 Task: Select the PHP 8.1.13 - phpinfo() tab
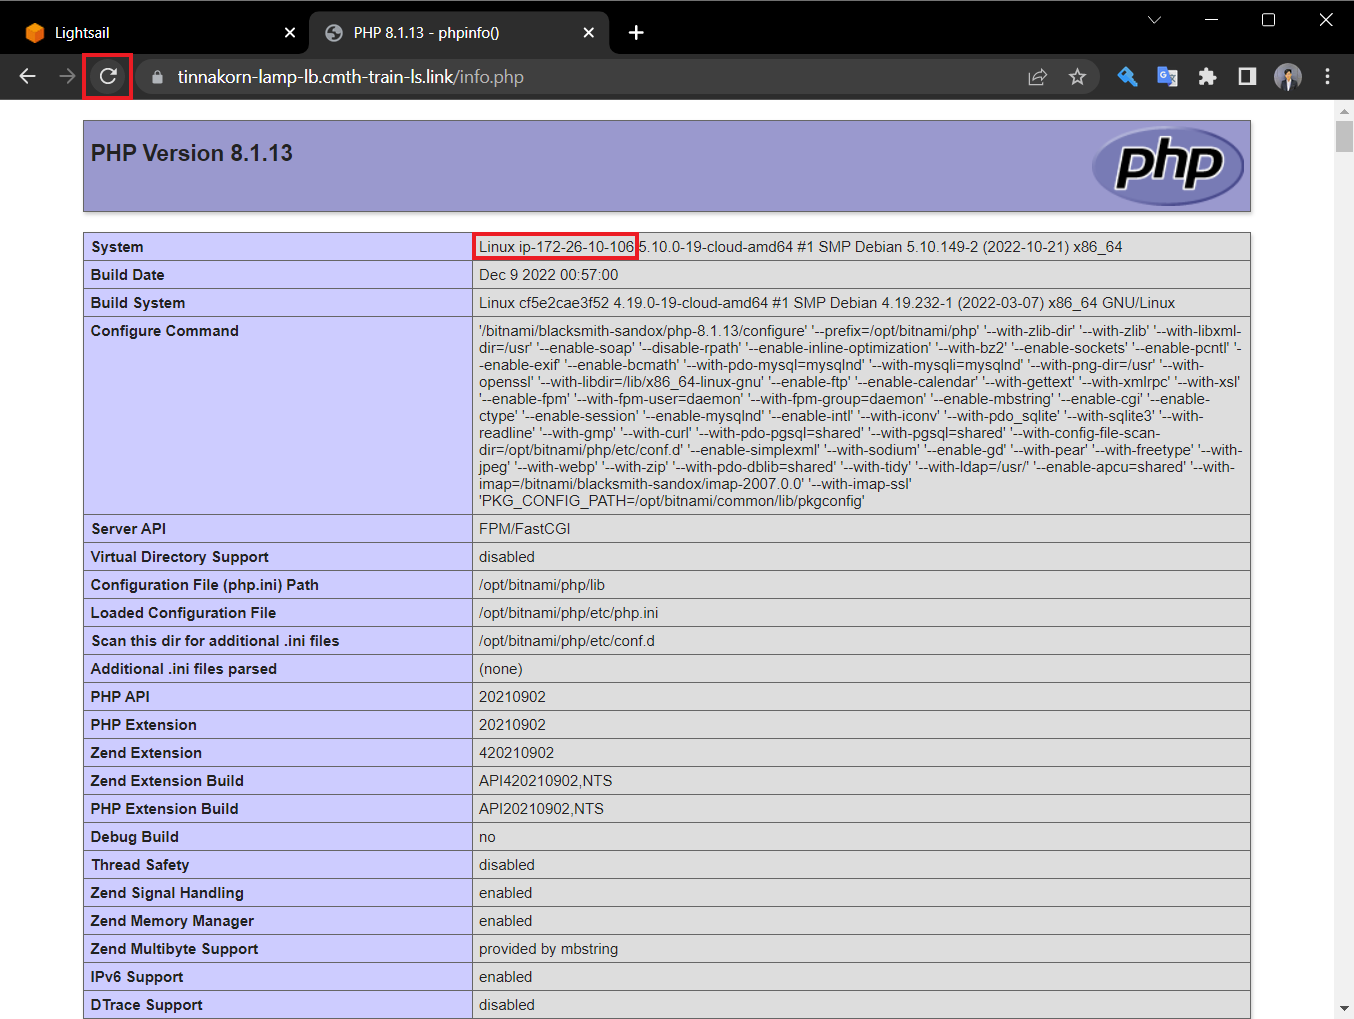(x=458, y=33)
